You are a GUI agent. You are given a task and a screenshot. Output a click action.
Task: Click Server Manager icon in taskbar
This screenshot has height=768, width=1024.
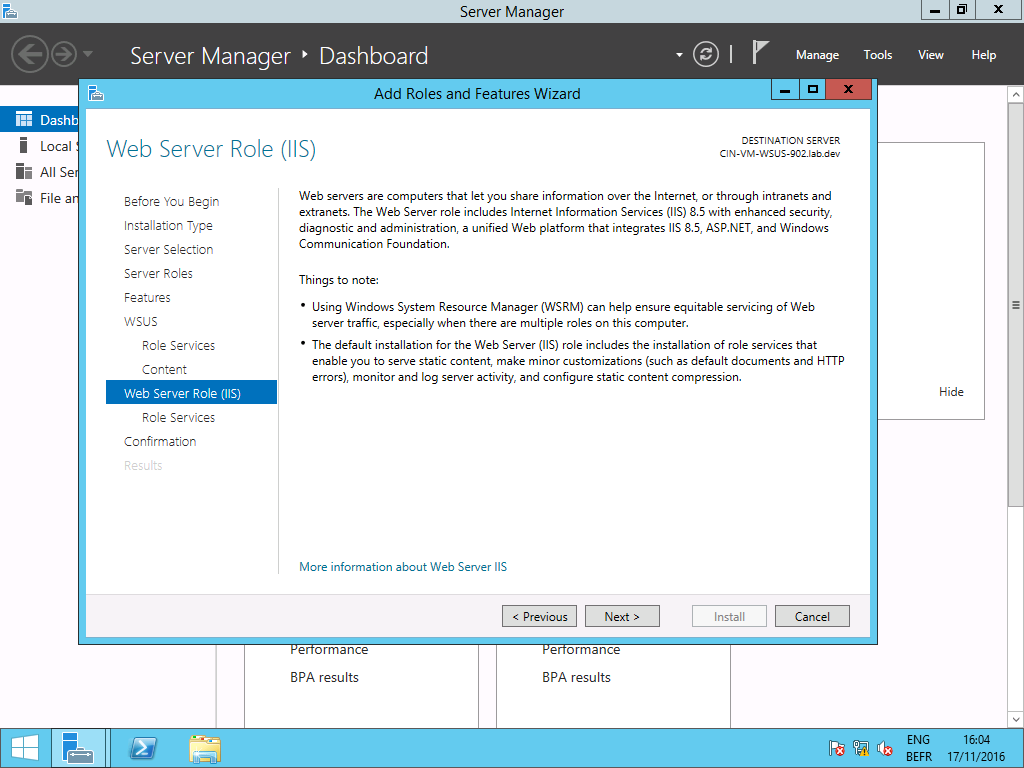(x=78, y=748)
